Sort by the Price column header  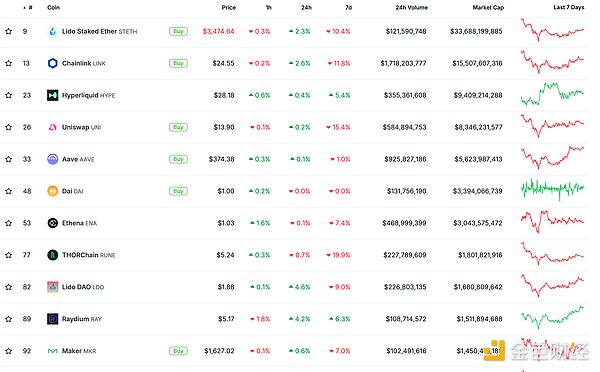(x=228, y=7)
